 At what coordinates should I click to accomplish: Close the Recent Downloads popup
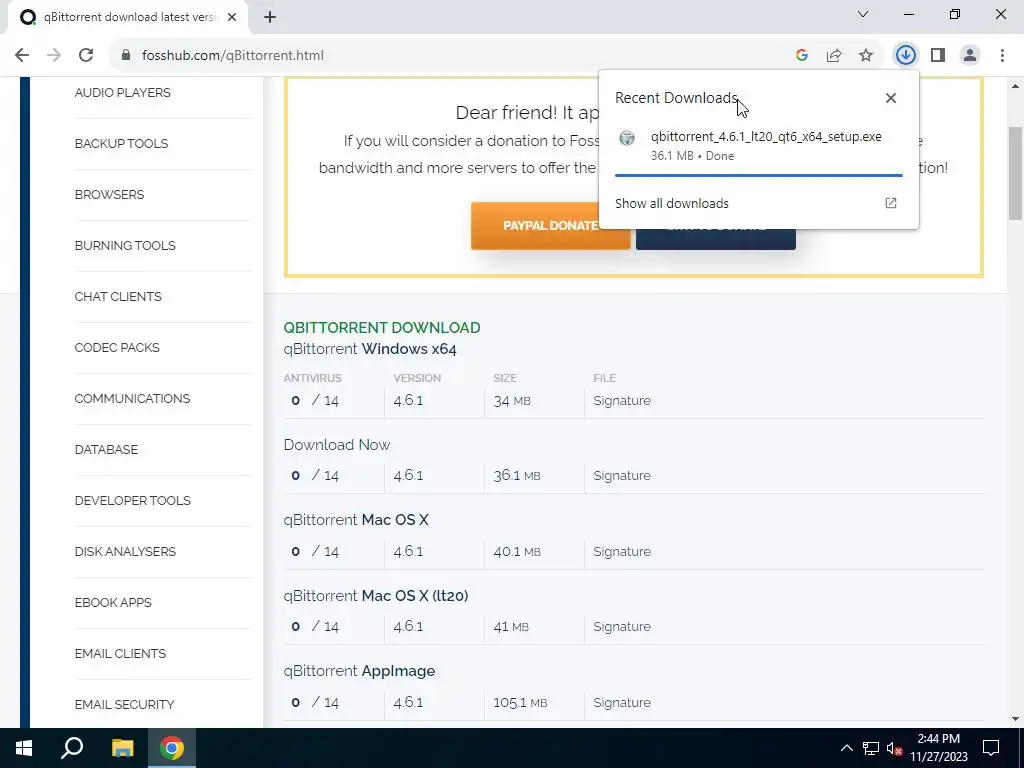[x=891, y=98]
